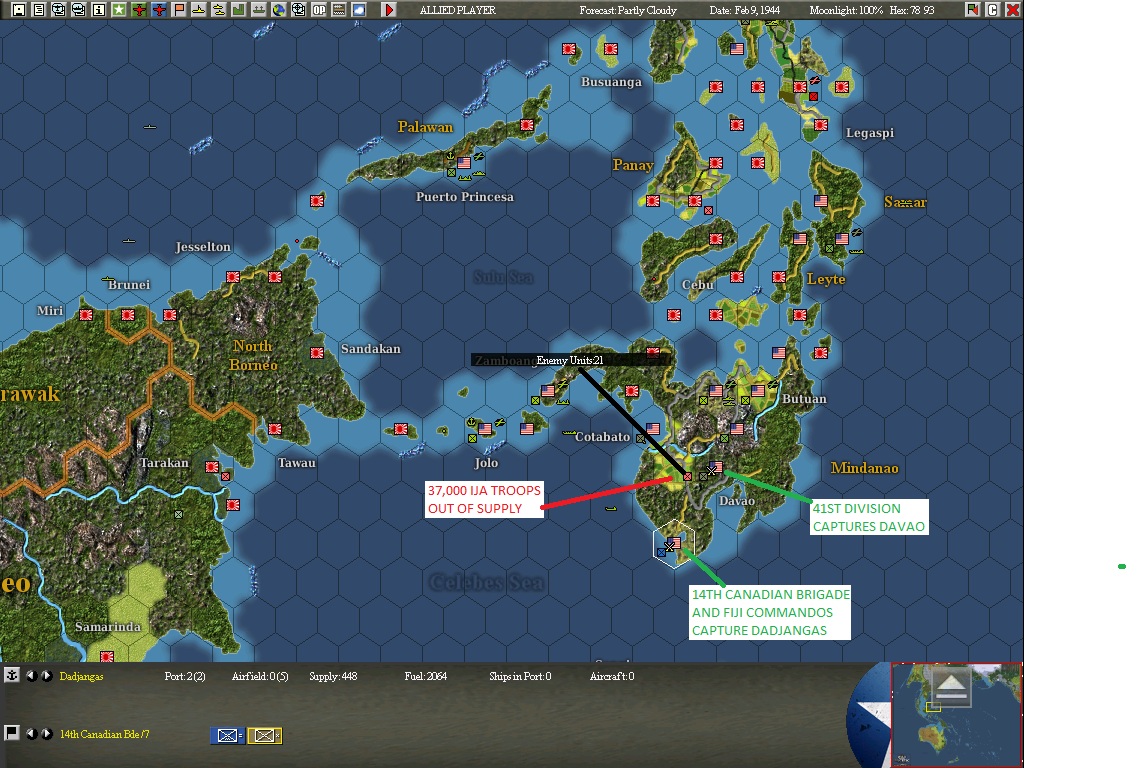Click the crosshair target toolbar icon
1137x774 pixels.
tap(298, 10)
